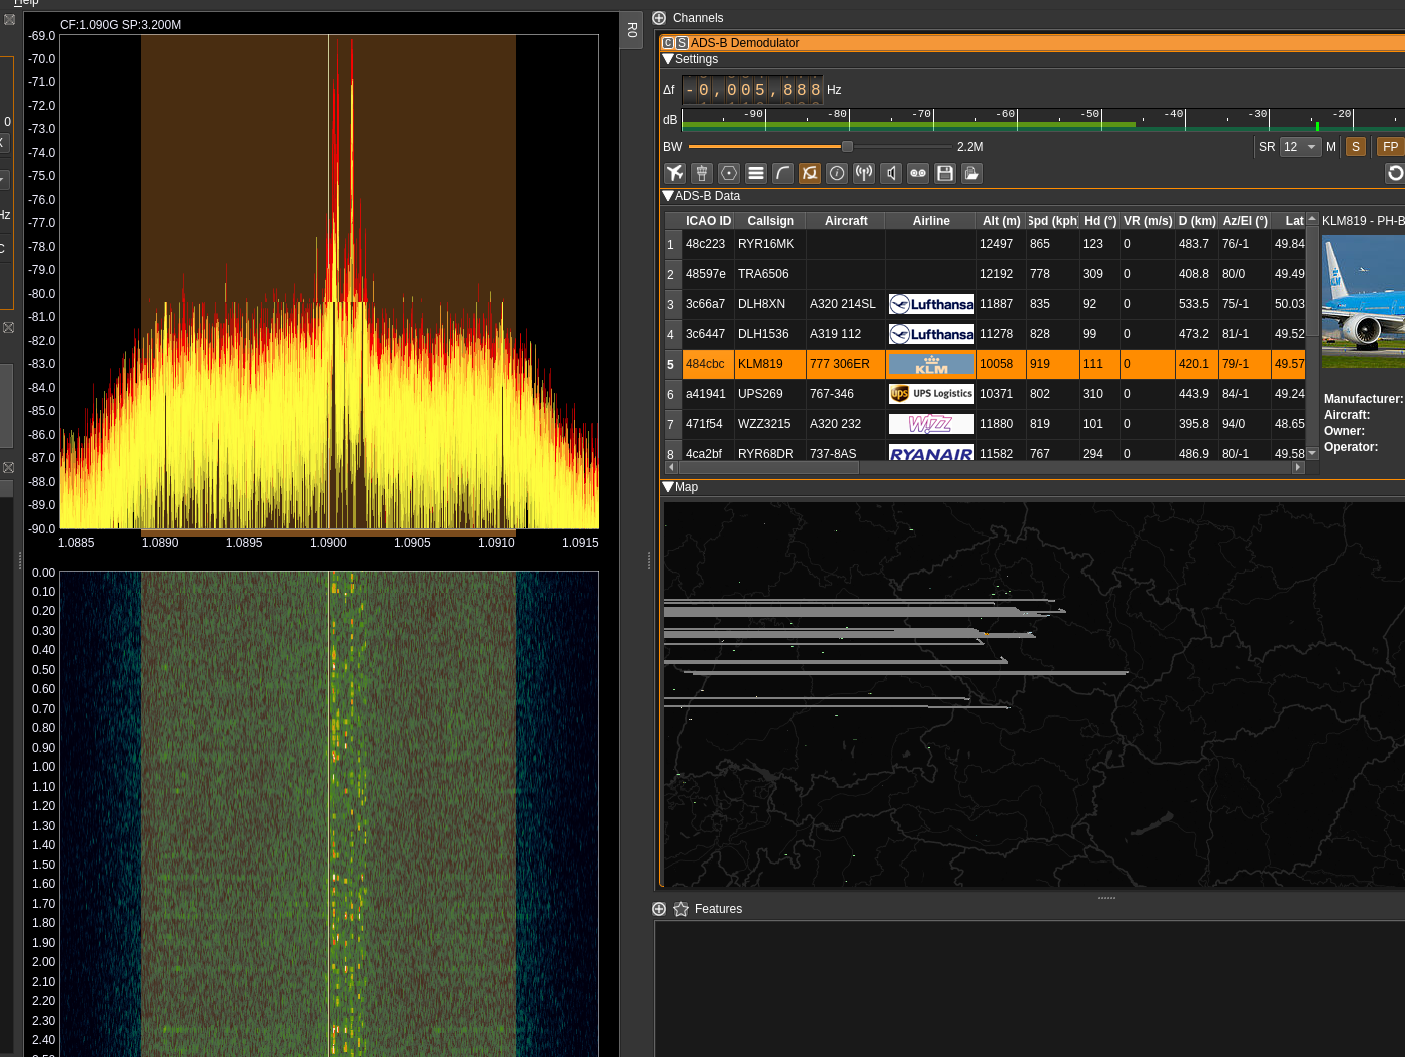Click the flight path curve icon
Screen dimensions: 1405x1057
point(783,173)
